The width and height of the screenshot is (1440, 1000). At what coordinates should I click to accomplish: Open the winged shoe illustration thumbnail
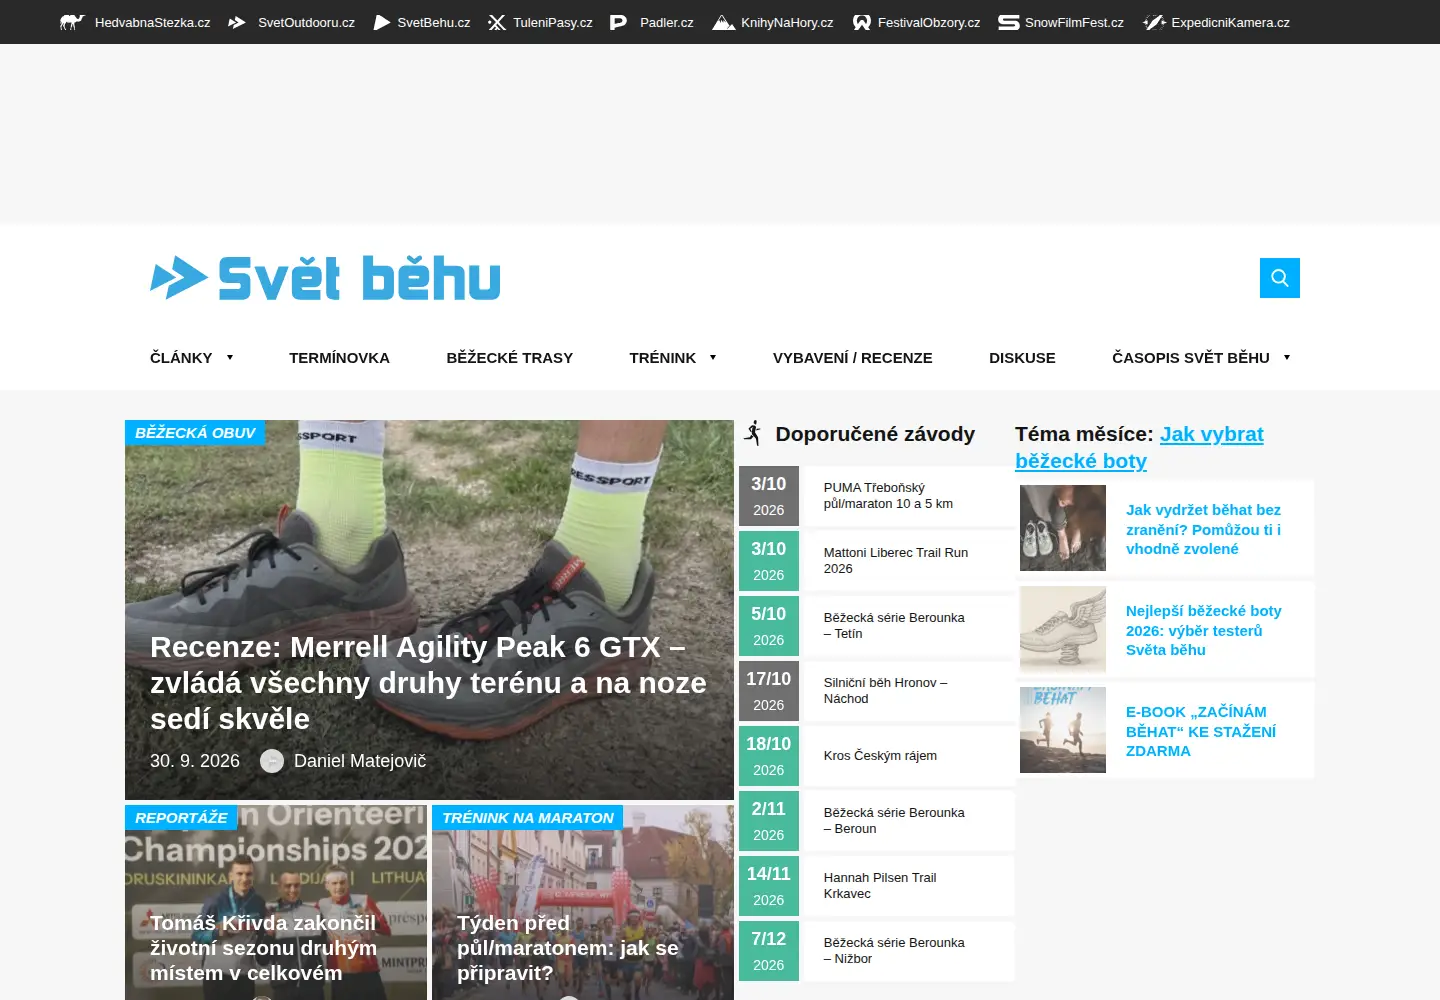tap(1063, 629)
